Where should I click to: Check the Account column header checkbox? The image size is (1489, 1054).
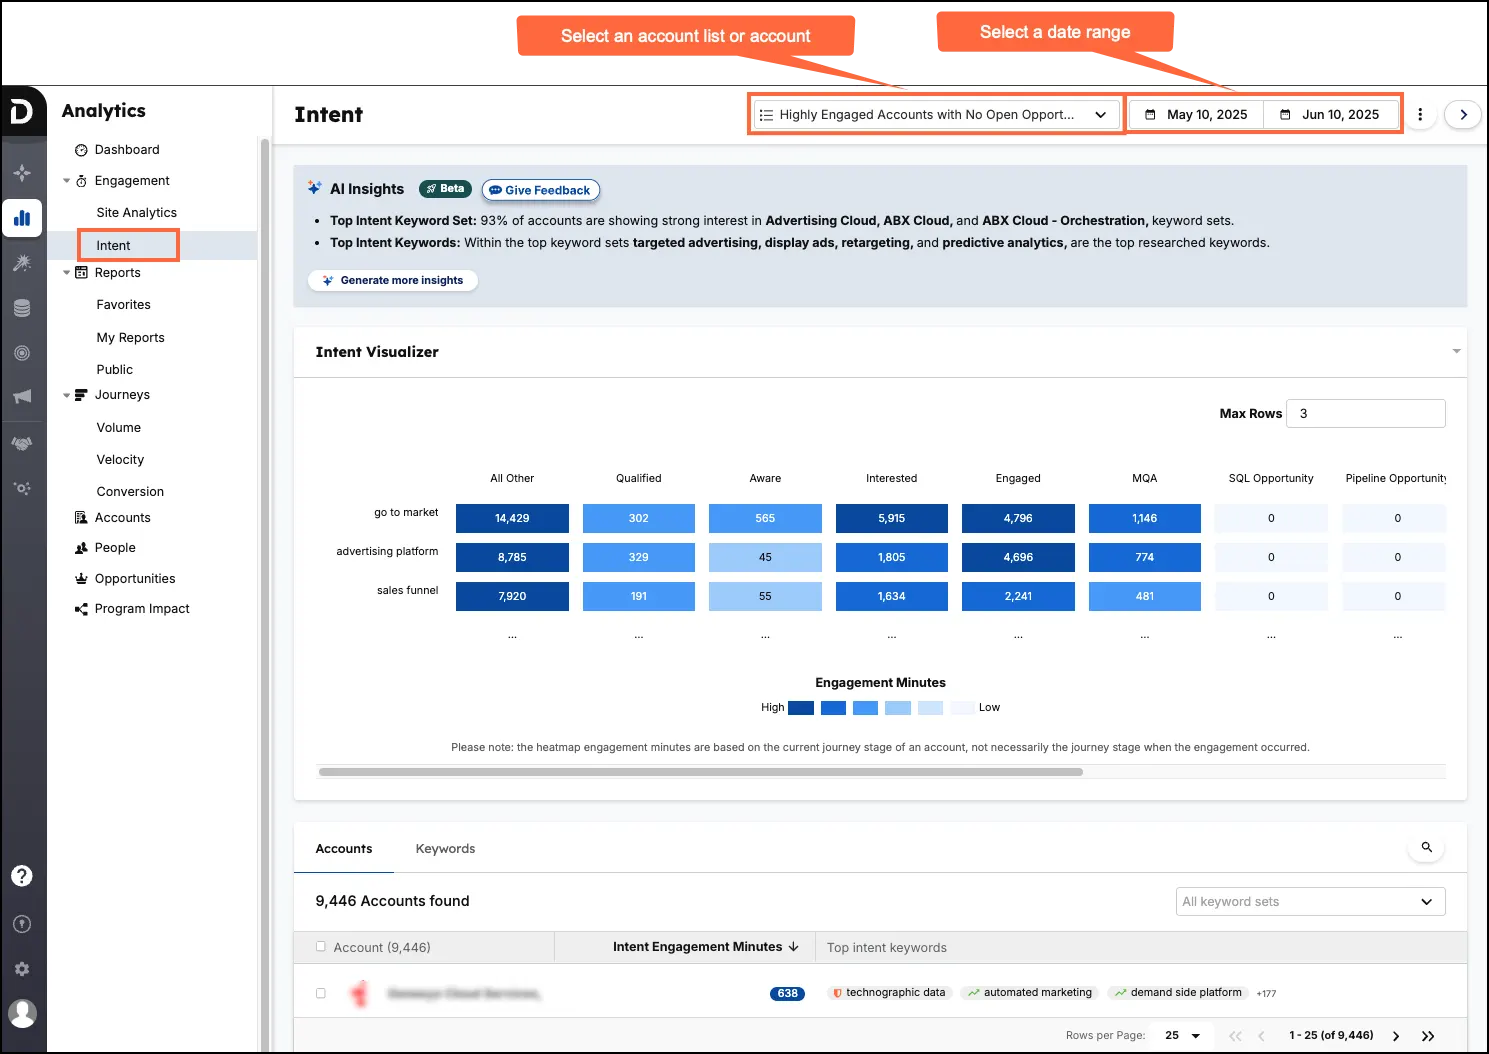coord(320,946)
